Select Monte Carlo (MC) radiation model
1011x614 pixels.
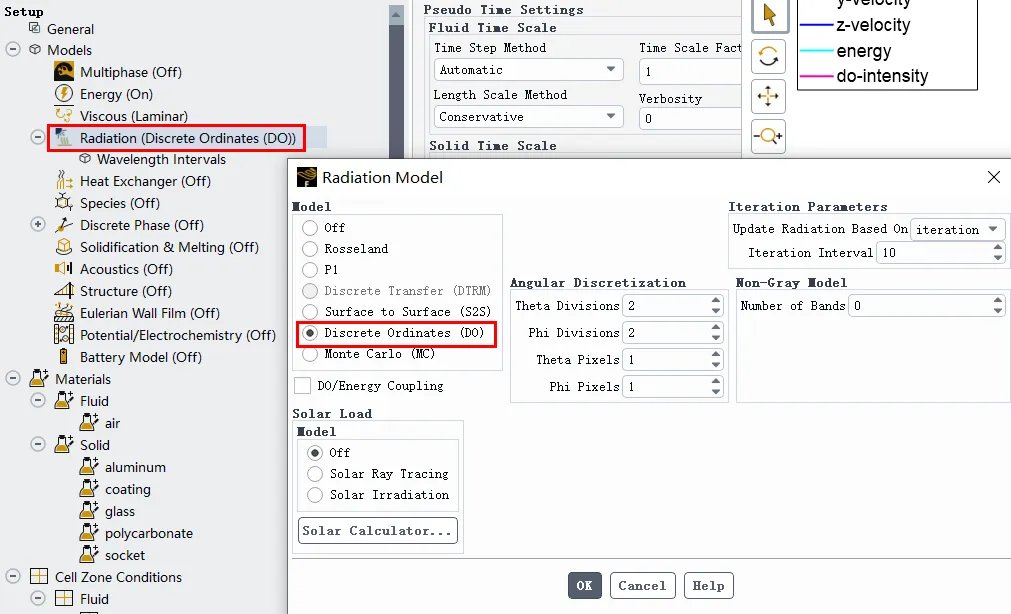(x=310, y=354)
